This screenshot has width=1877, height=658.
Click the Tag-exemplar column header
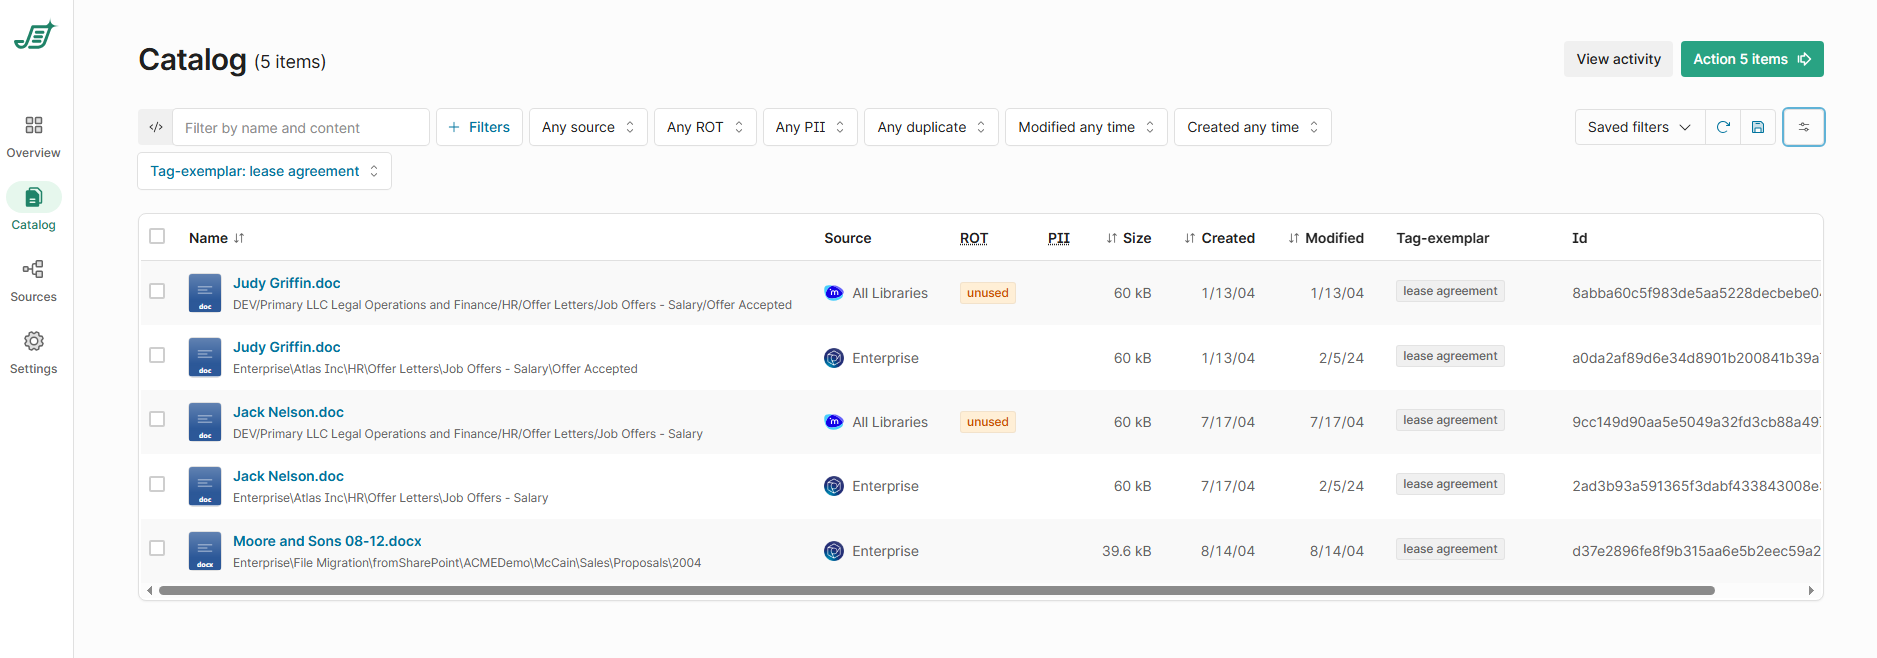click(1443, 238)
